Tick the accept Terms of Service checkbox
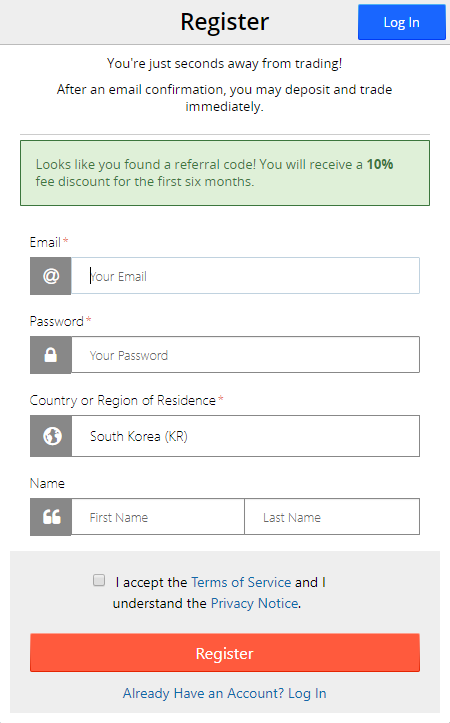The height and width of the screenshot is (723, 450). coord(99,580)
